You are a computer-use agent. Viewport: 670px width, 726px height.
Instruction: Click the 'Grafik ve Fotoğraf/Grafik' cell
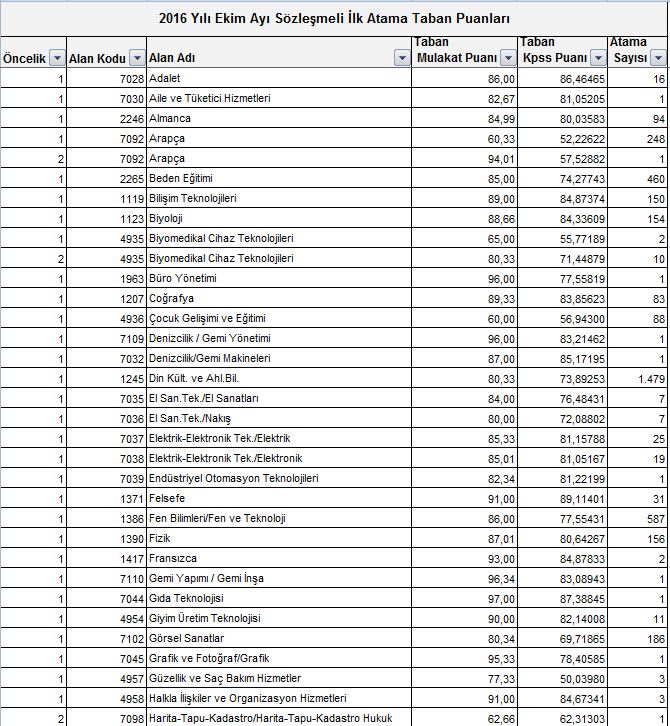(x=279, y=658)
